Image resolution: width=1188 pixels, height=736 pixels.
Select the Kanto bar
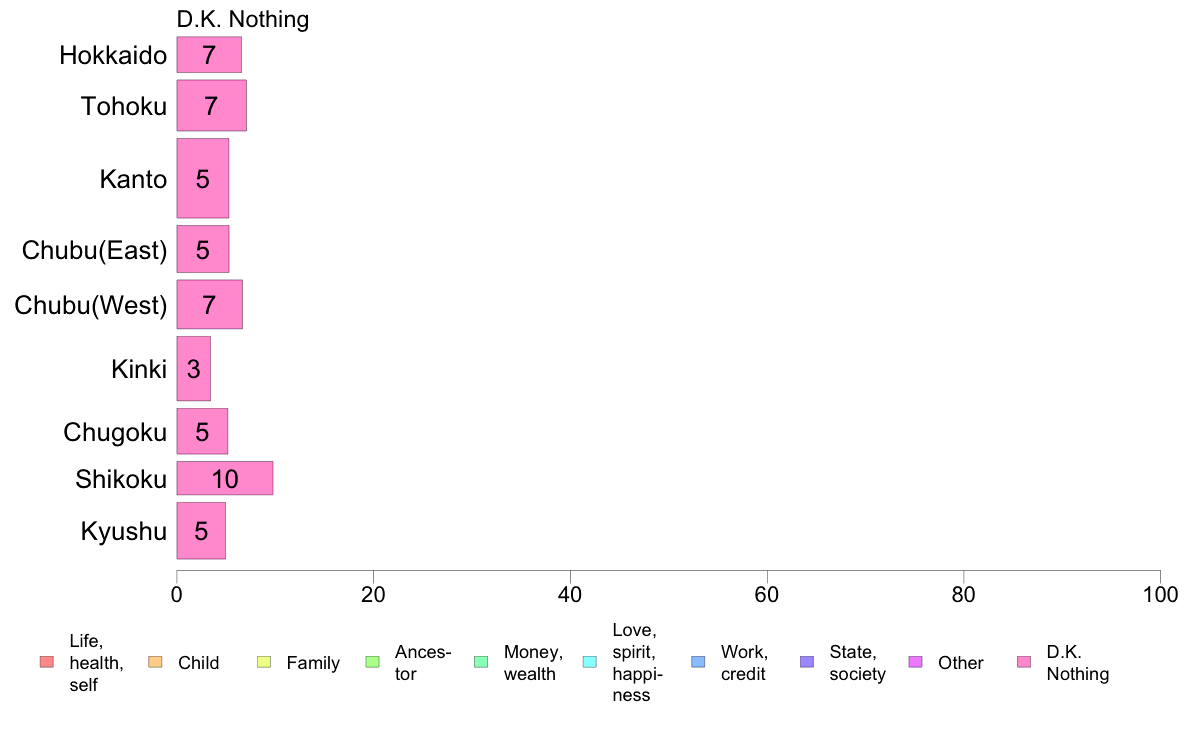(202, 179)
